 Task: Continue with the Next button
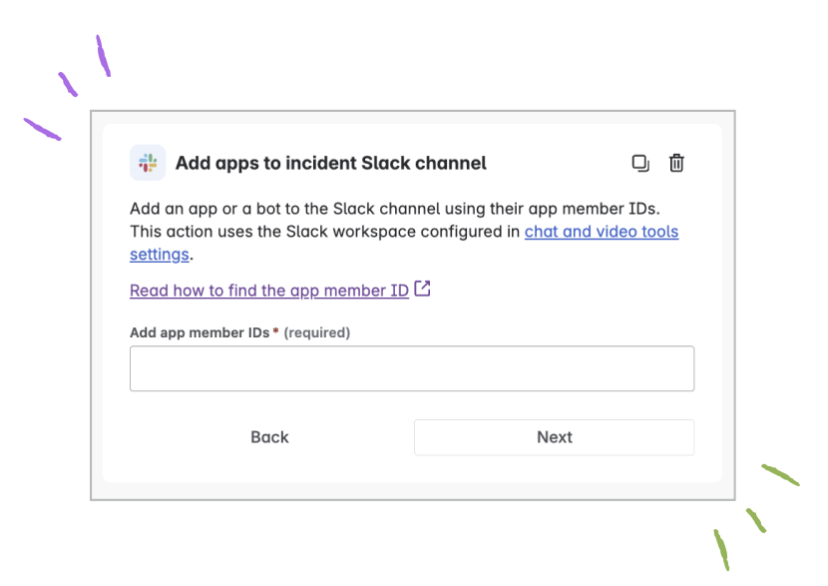tap(554, 437)
